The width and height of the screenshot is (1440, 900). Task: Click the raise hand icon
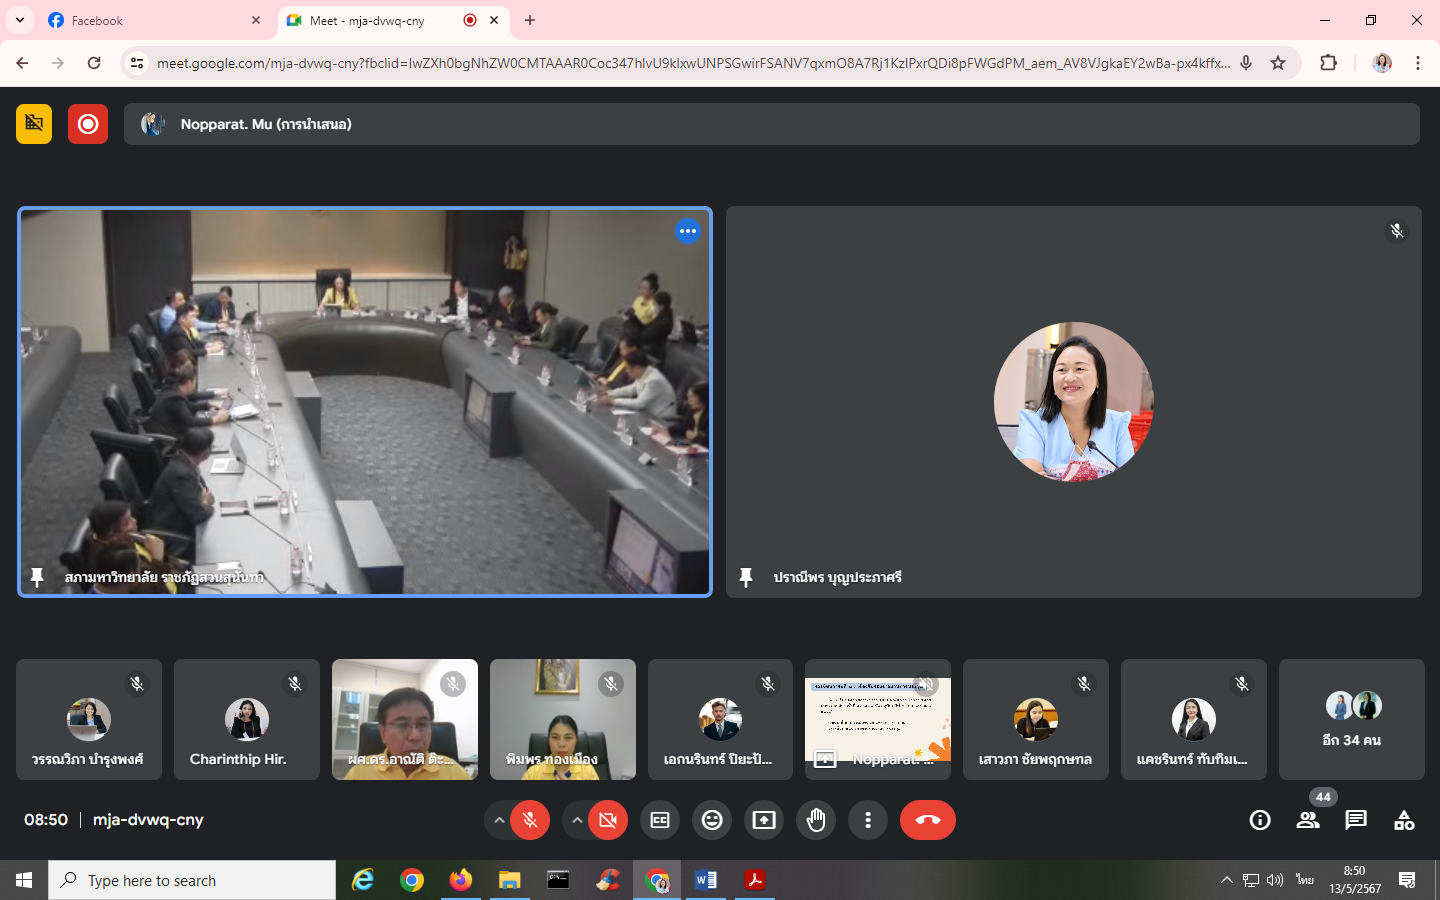click(816, 820)
